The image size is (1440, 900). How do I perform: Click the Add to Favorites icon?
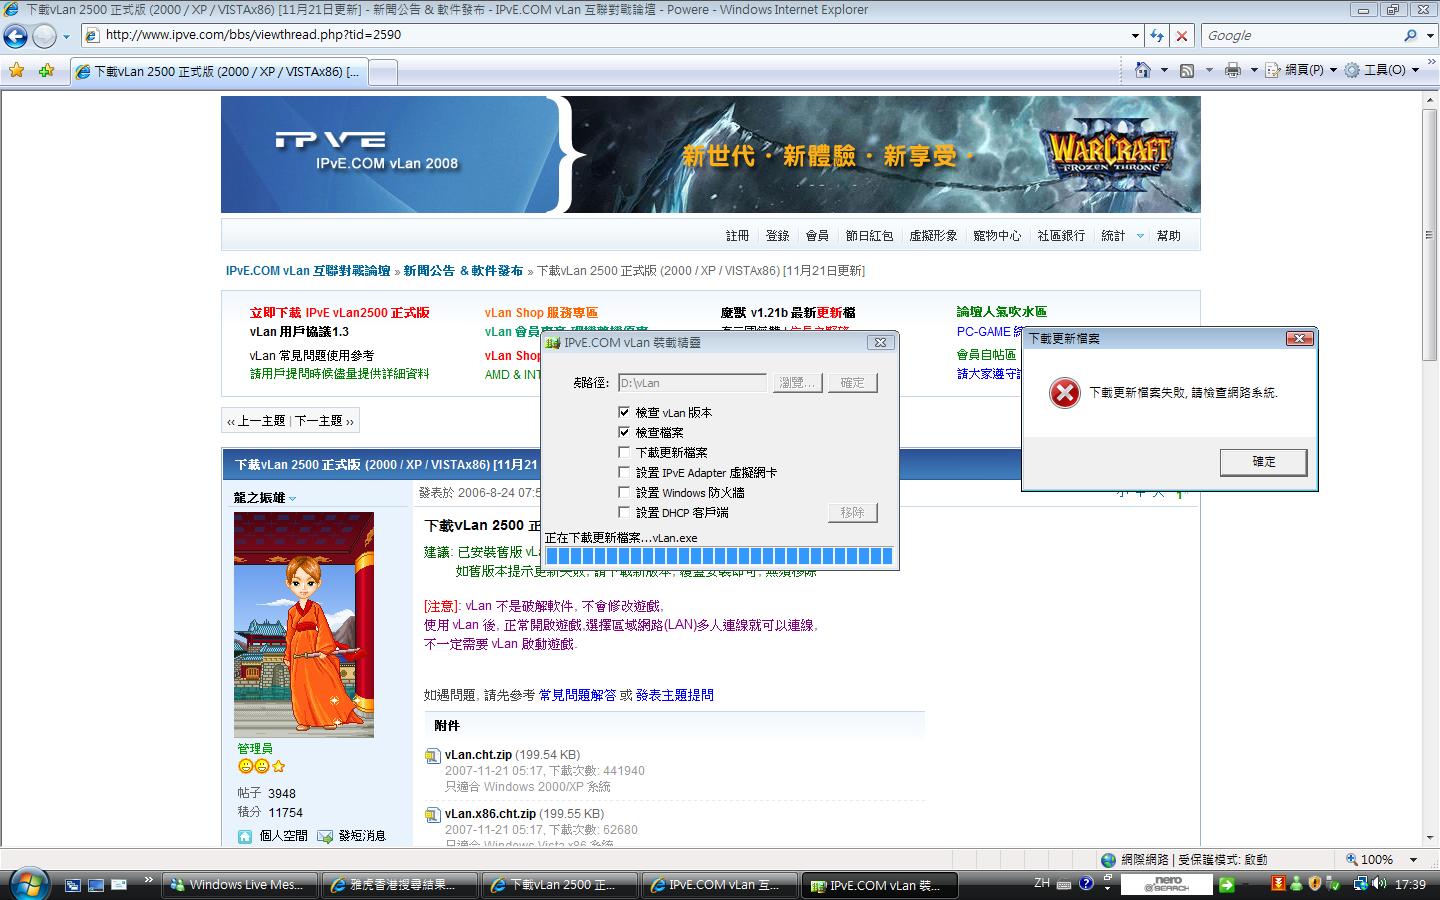point(46,70)
